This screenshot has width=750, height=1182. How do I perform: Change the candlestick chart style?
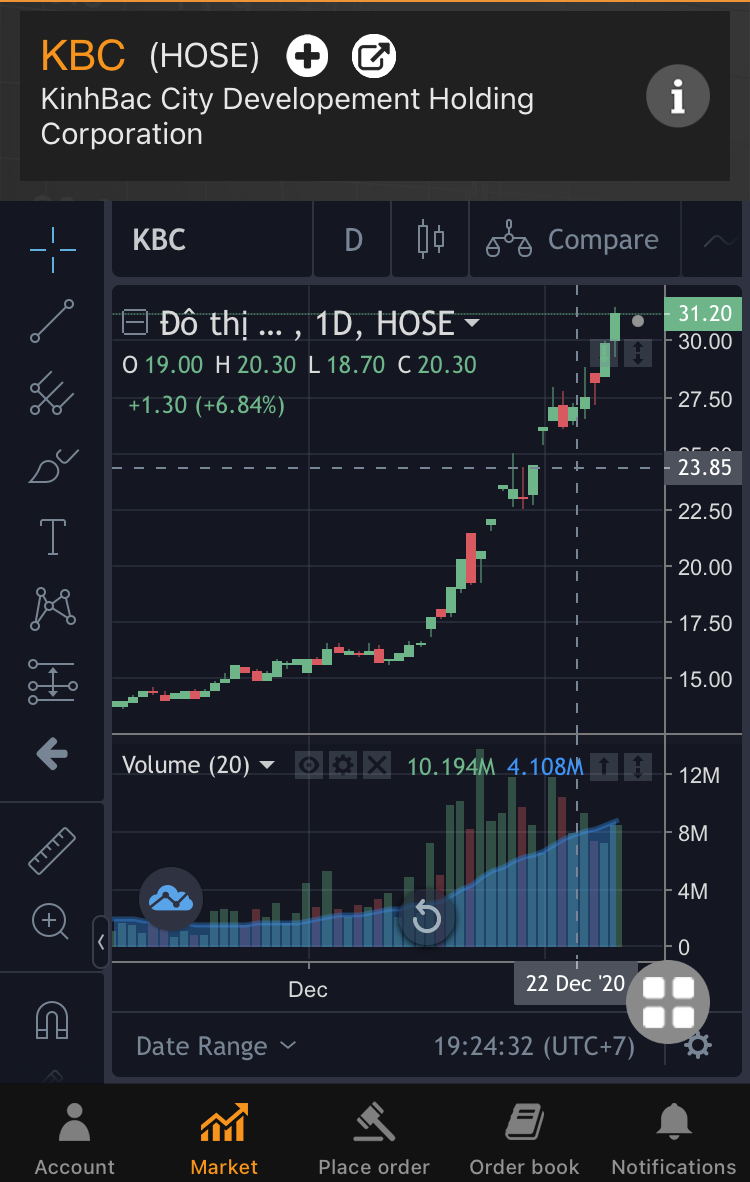click(x=430, y=240)
